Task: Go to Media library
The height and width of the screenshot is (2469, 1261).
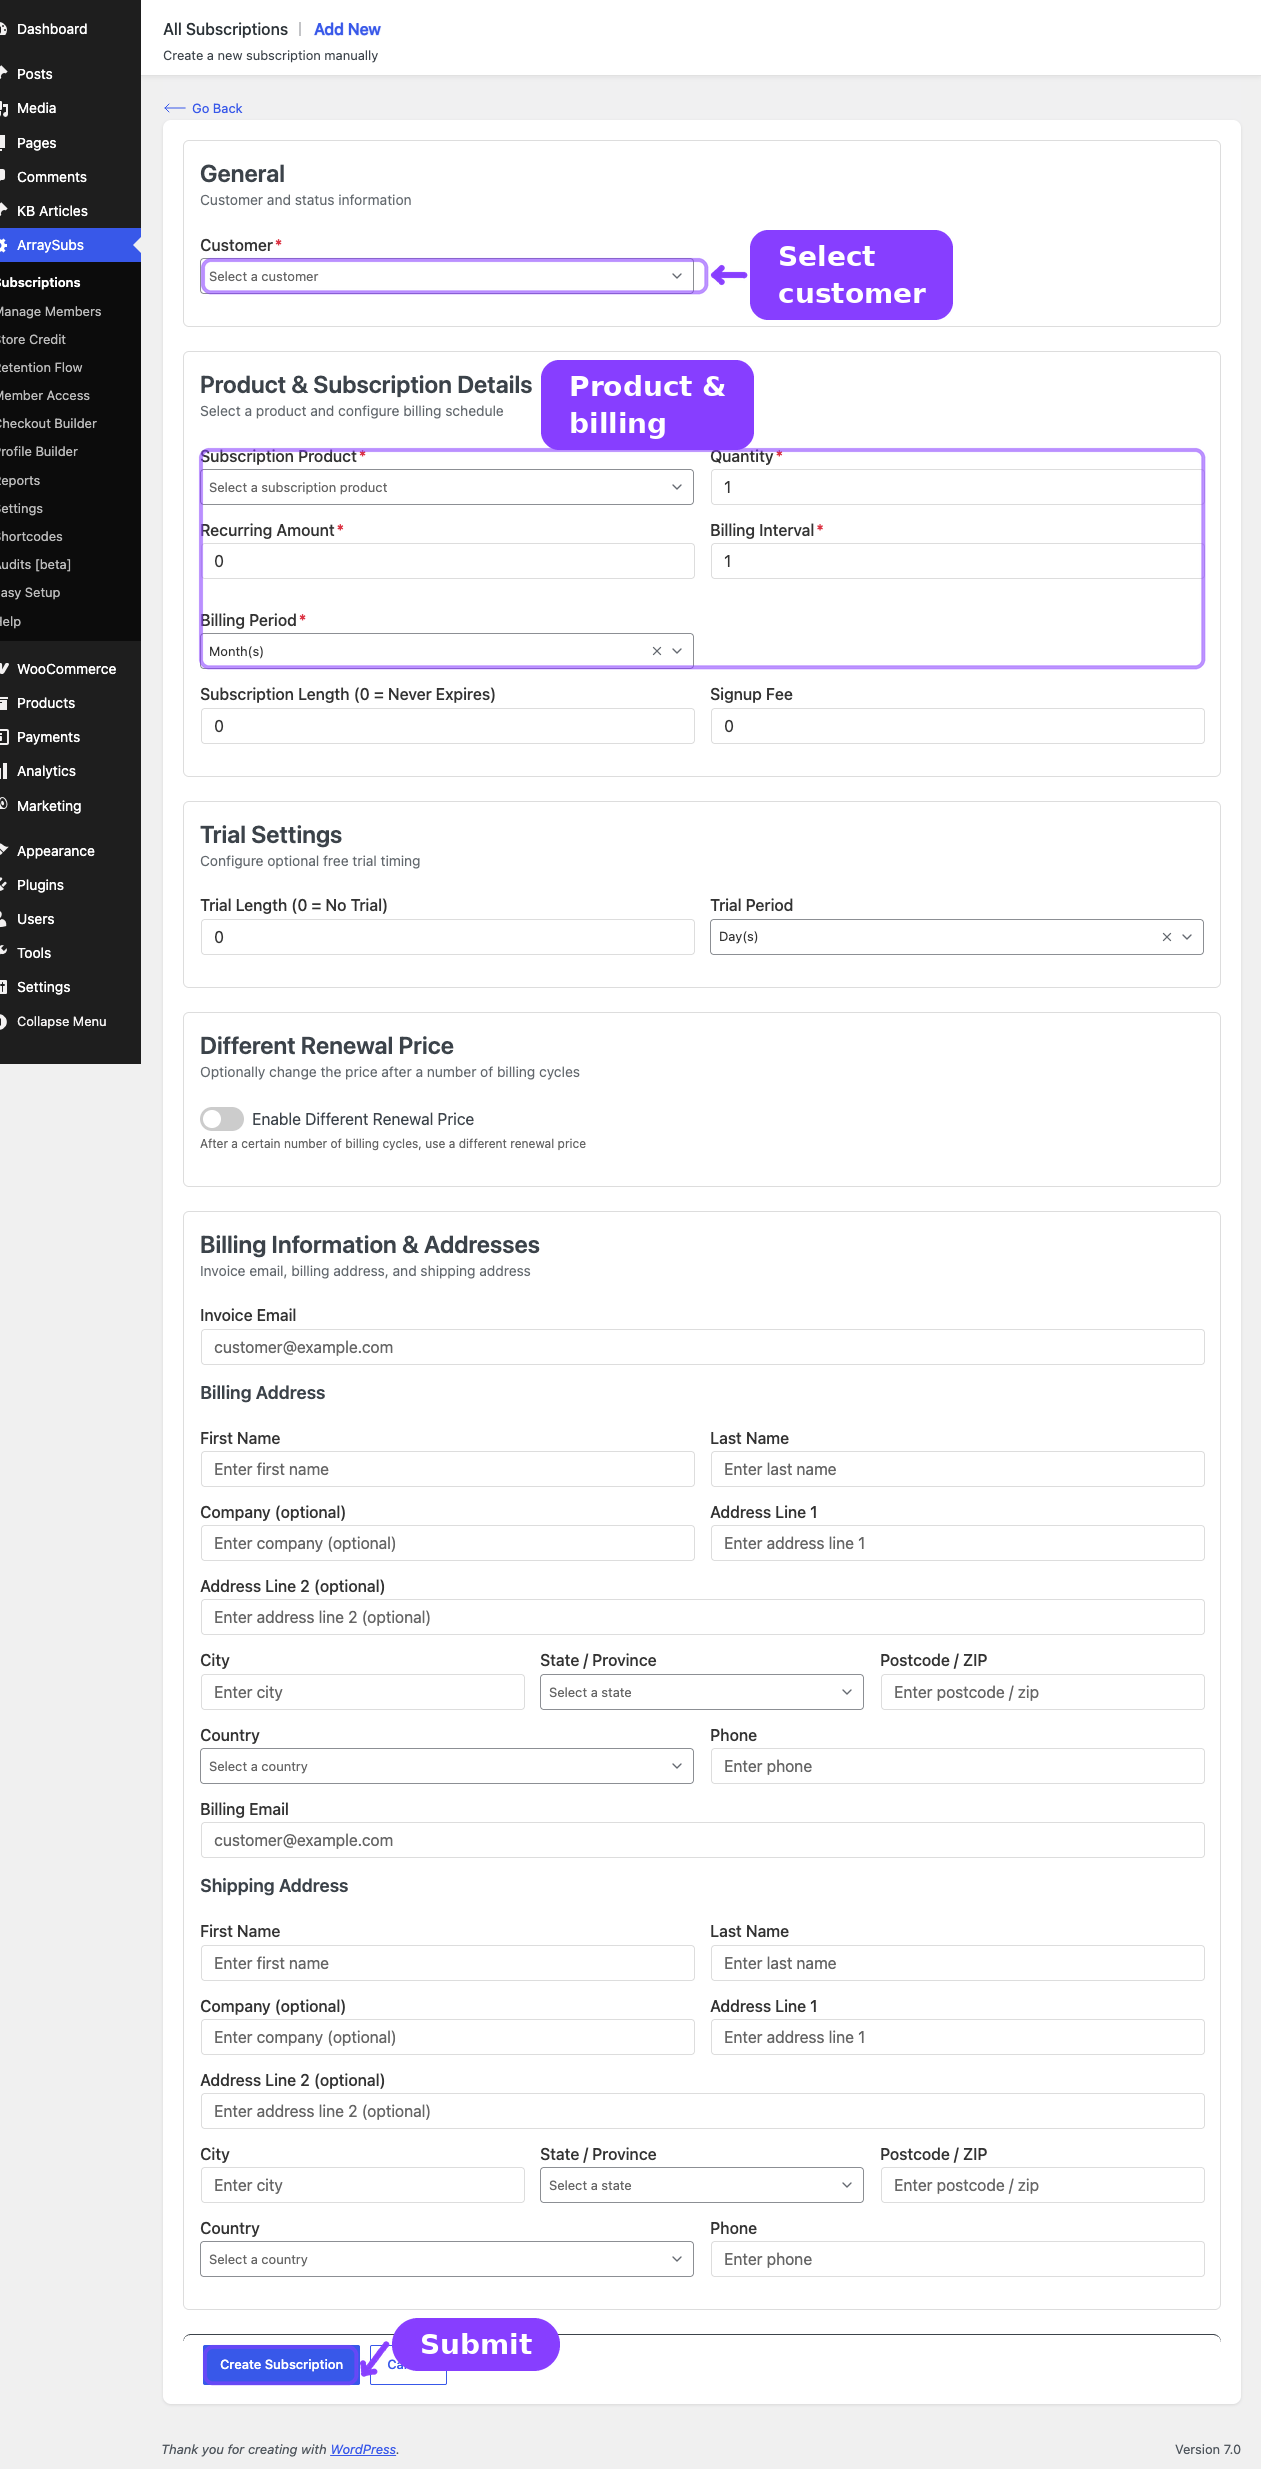Action: 36,108
